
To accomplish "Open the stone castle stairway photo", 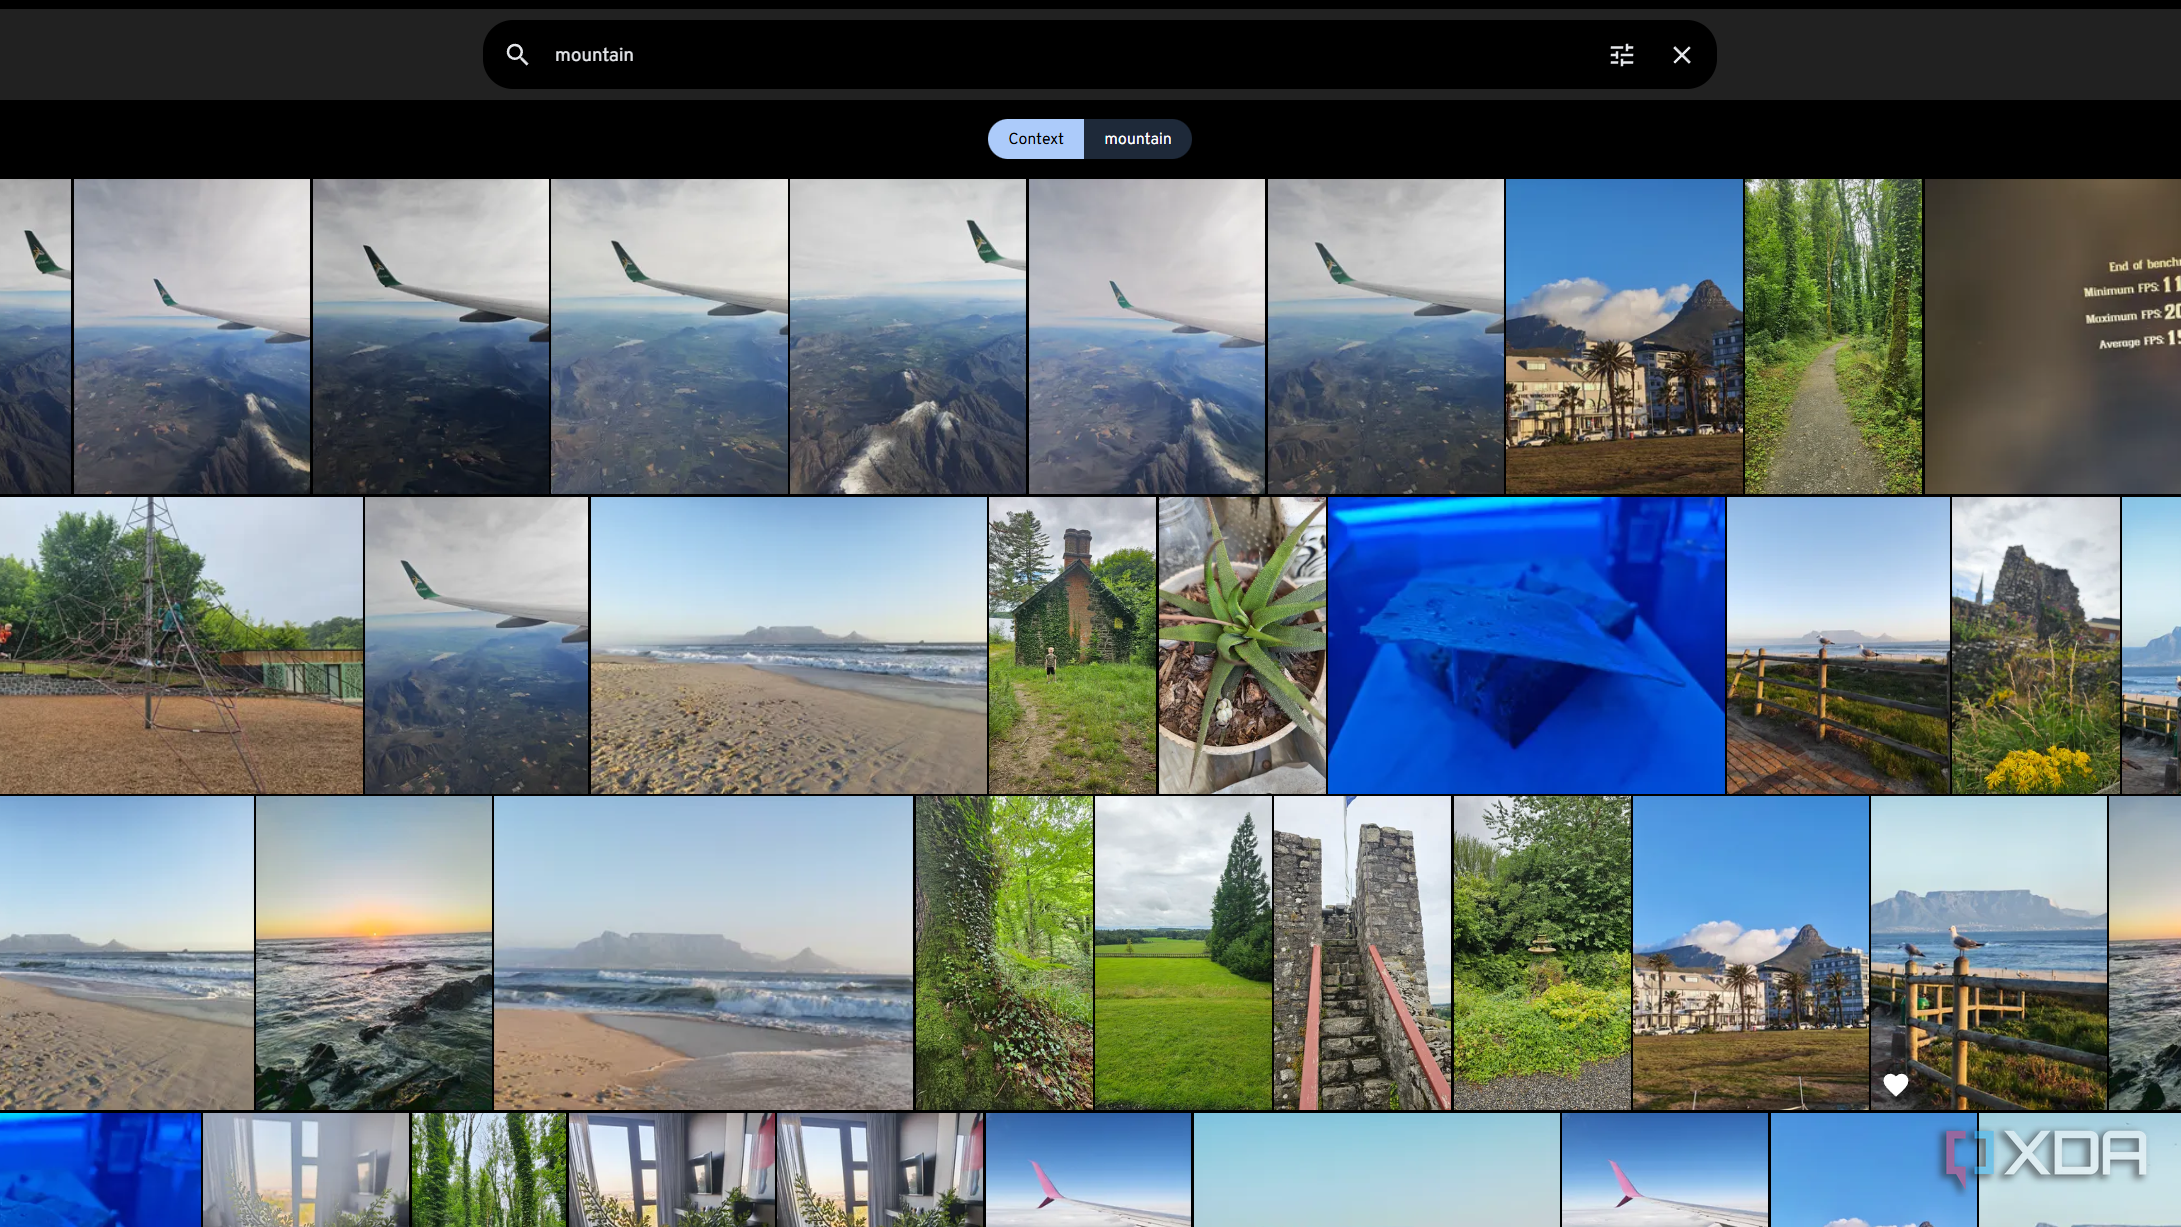I will (1362, 953).
